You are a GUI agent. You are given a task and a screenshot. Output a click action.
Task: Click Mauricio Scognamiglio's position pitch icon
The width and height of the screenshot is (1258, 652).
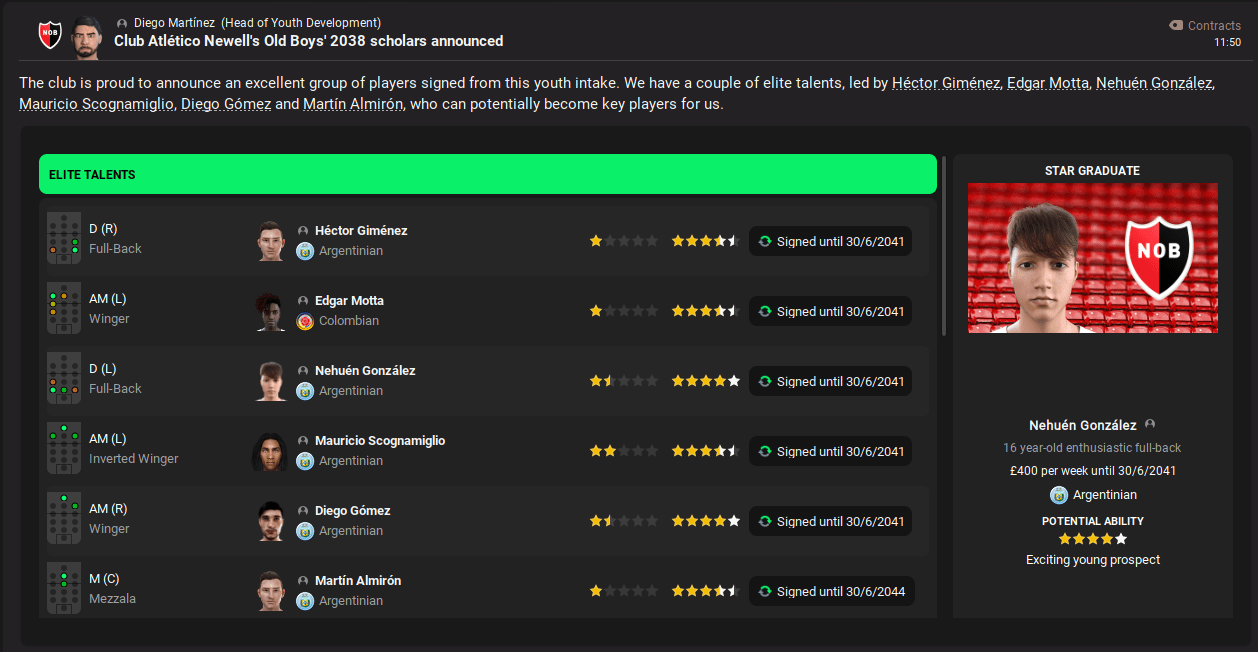coord(64,449)
